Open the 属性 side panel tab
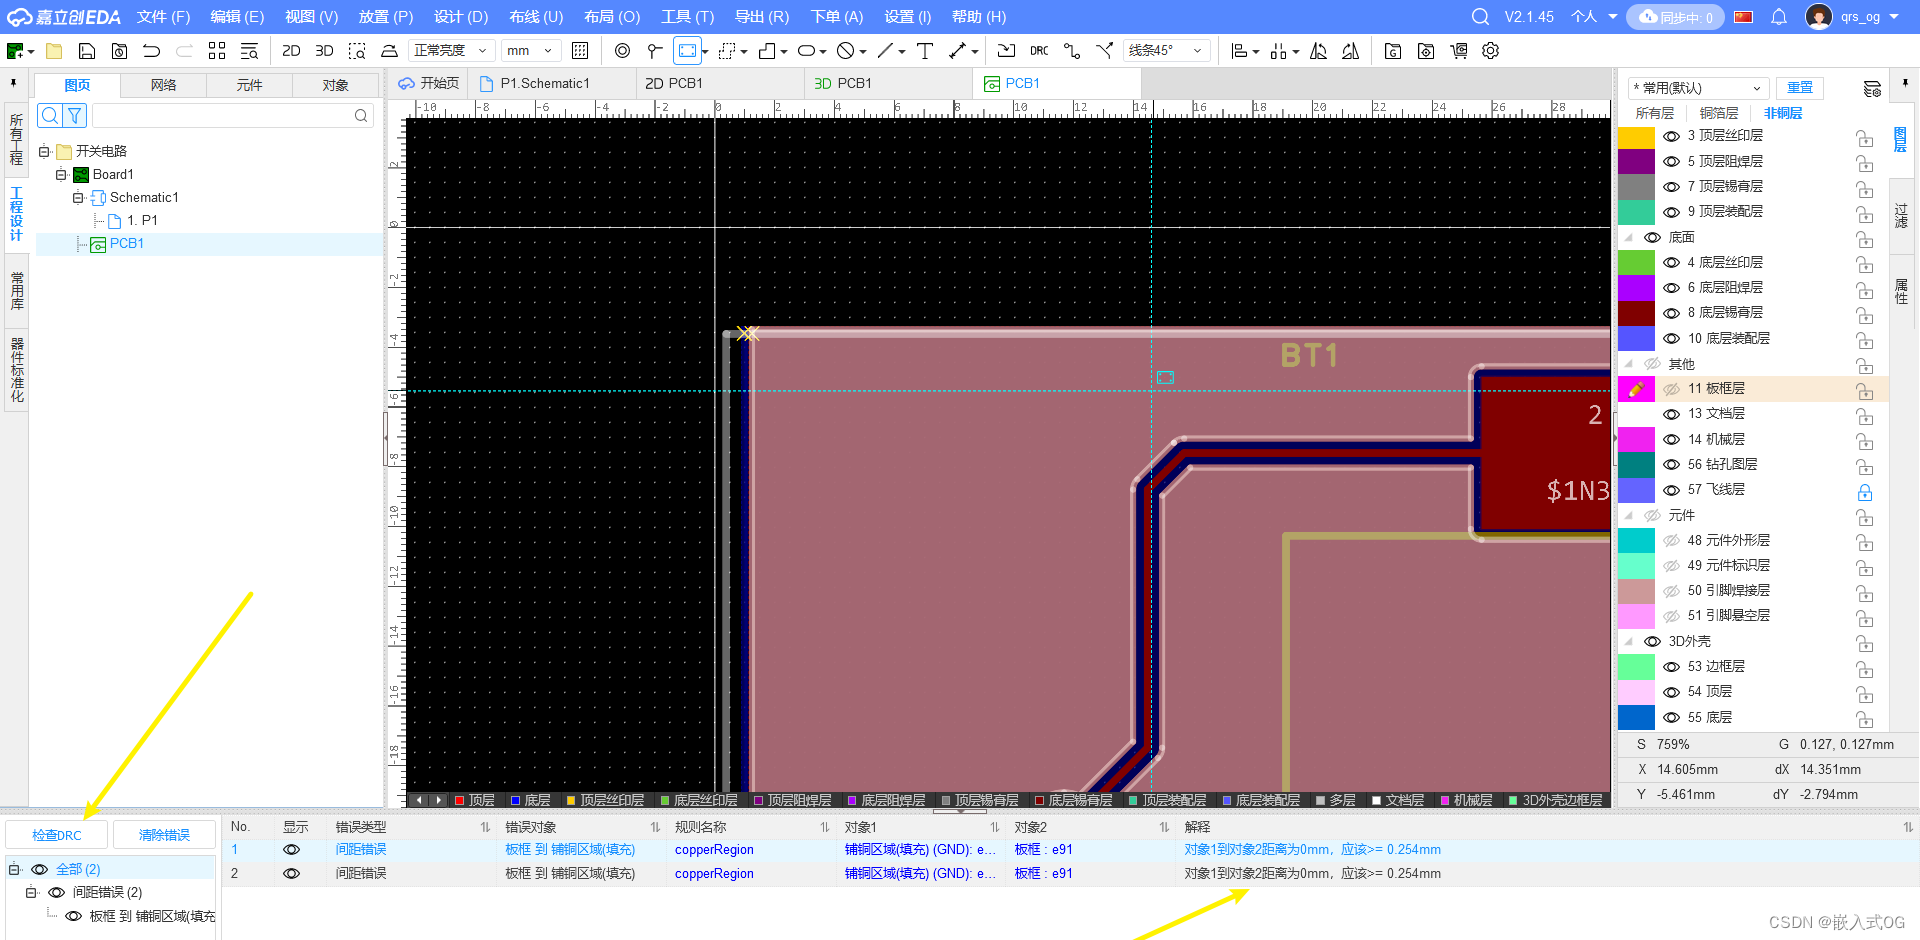Image resolution: width=1920 pixels, height=940 pixels. (x=1901, y=291)
